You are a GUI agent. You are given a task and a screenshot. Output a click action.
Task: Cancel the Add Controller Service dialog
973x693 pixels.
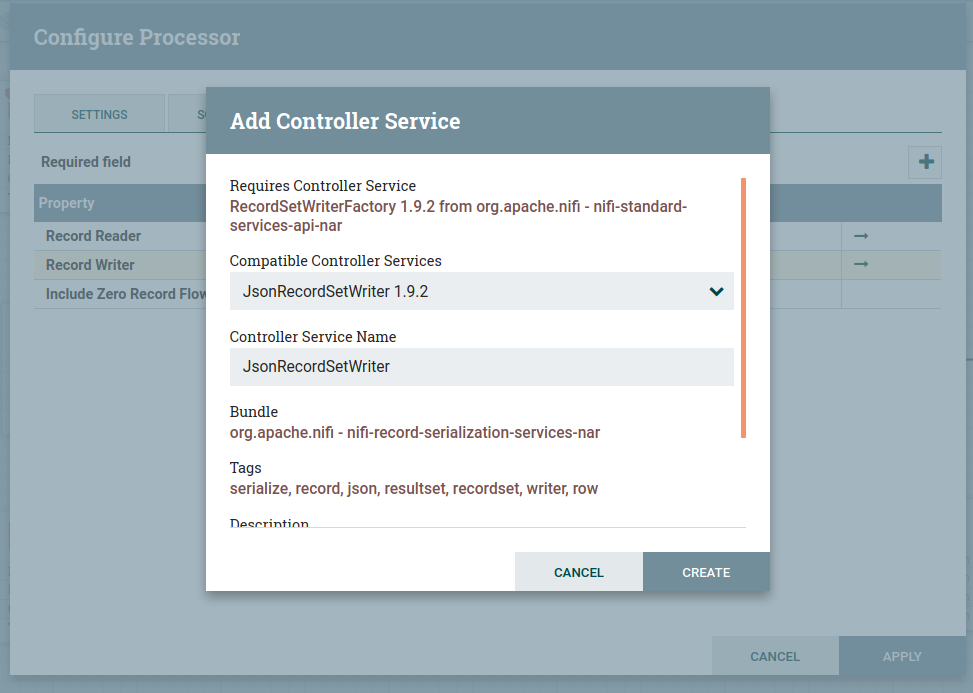[x=578, y=572]
